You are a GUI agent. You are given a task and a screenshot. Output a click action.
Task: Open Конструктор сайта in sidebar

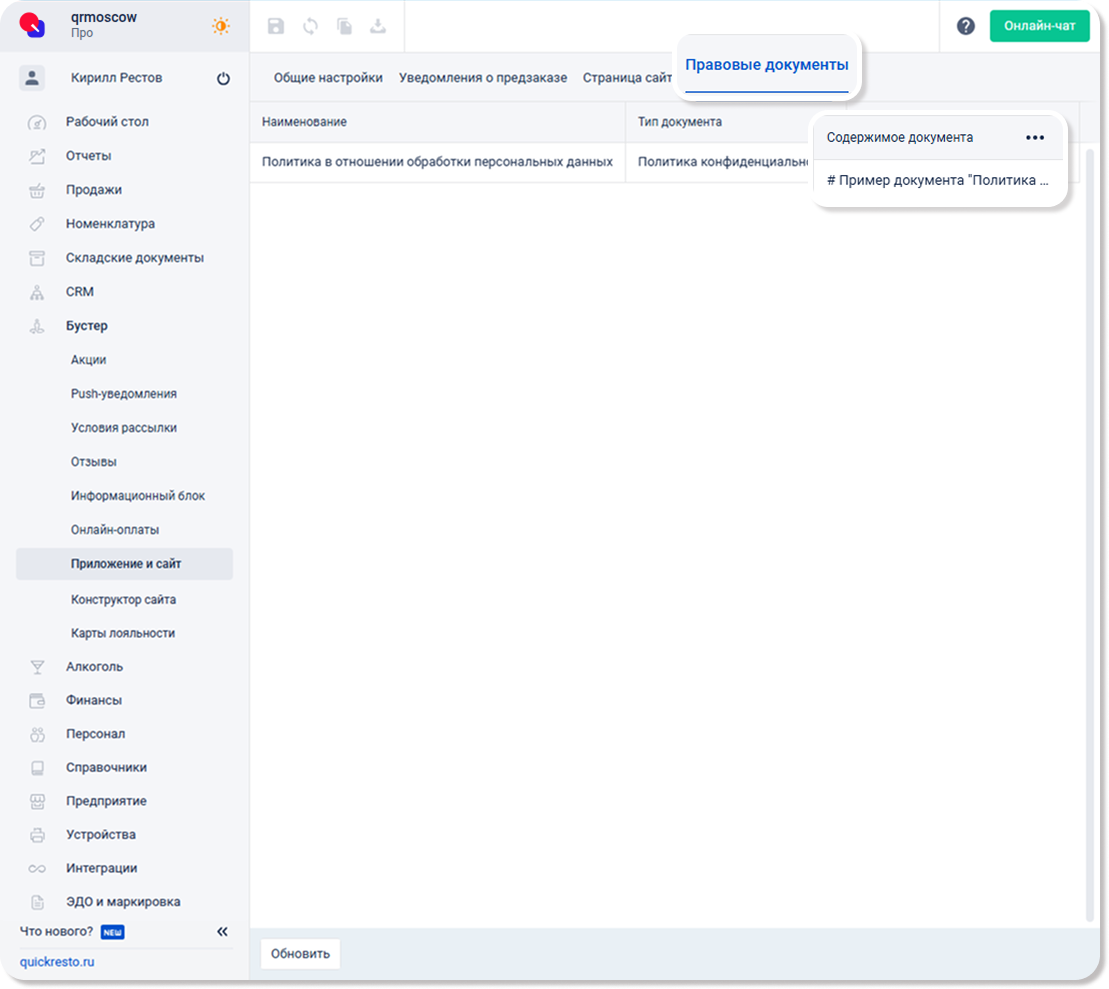(123, 600)
